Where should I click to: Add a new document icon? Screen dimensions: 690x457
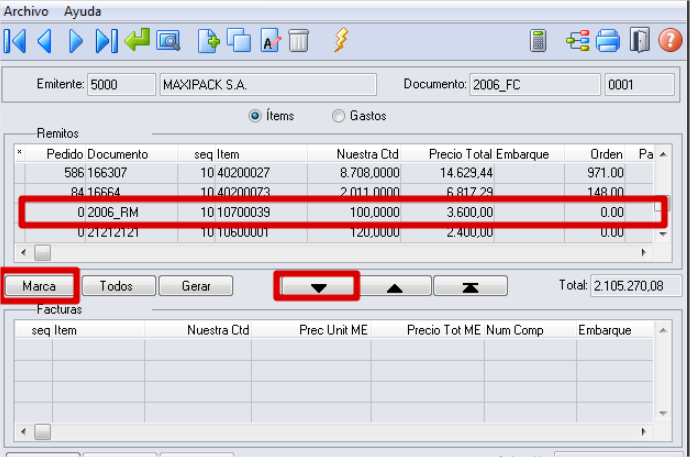[x=209, y=41]
